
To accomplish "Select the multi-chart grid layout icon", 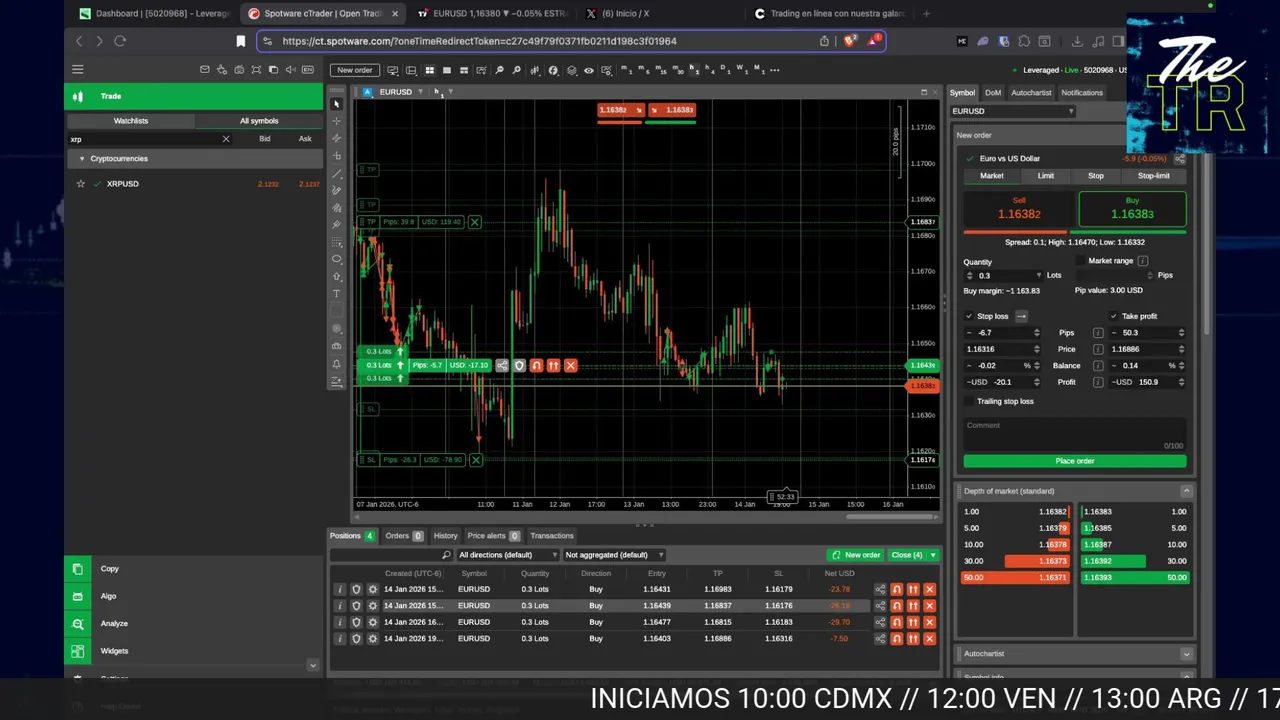I will pyautogui.click(x=430, y=70).
